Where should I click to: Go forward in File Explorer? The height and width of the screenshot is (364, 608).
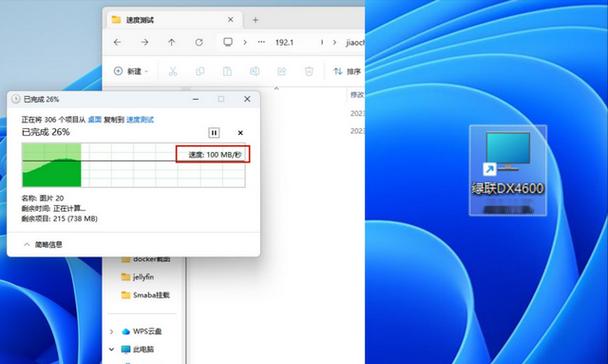coord(145,42)
